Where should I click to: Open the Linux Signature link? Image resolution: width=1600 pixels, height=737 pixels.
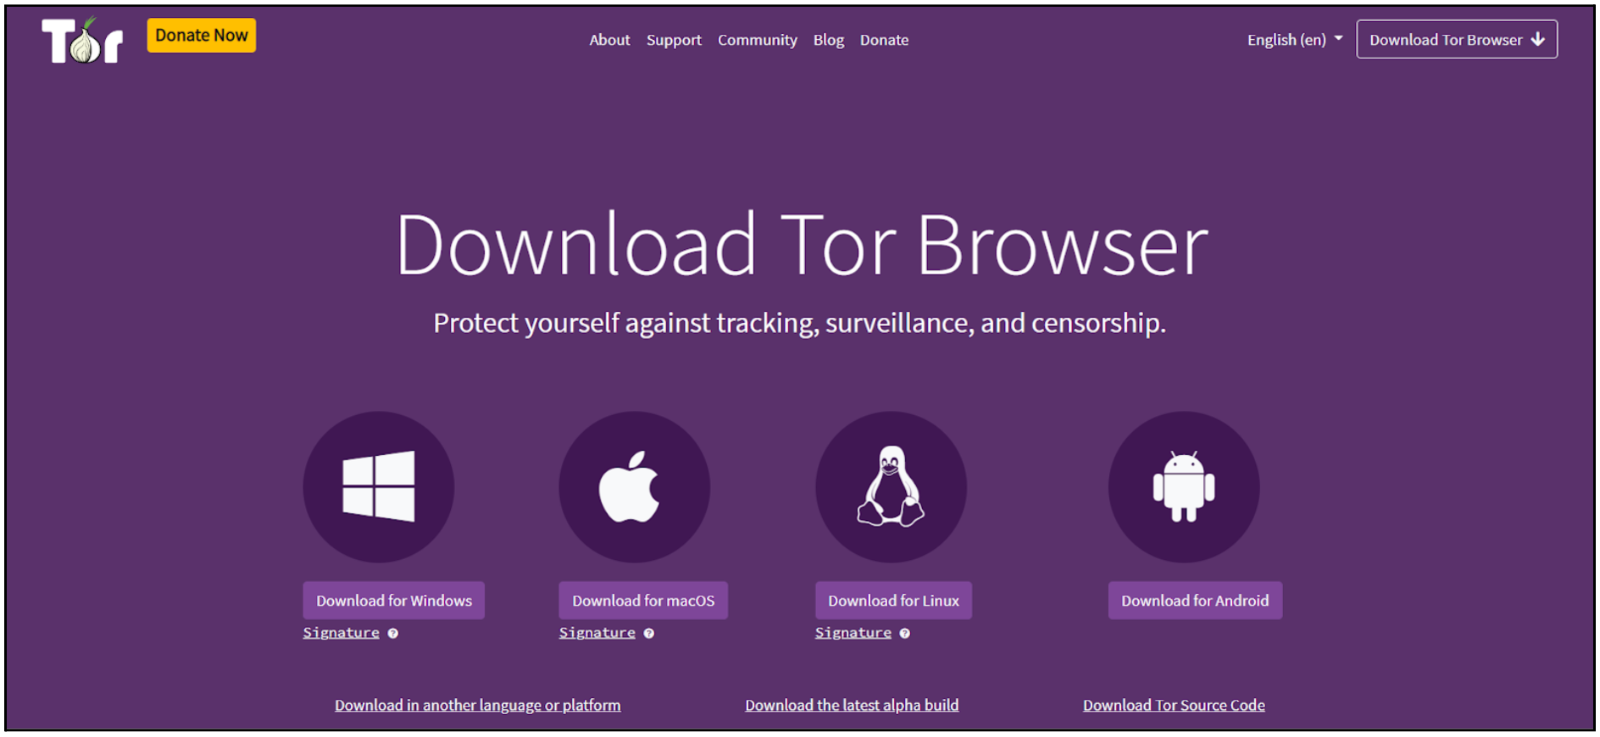853,633
